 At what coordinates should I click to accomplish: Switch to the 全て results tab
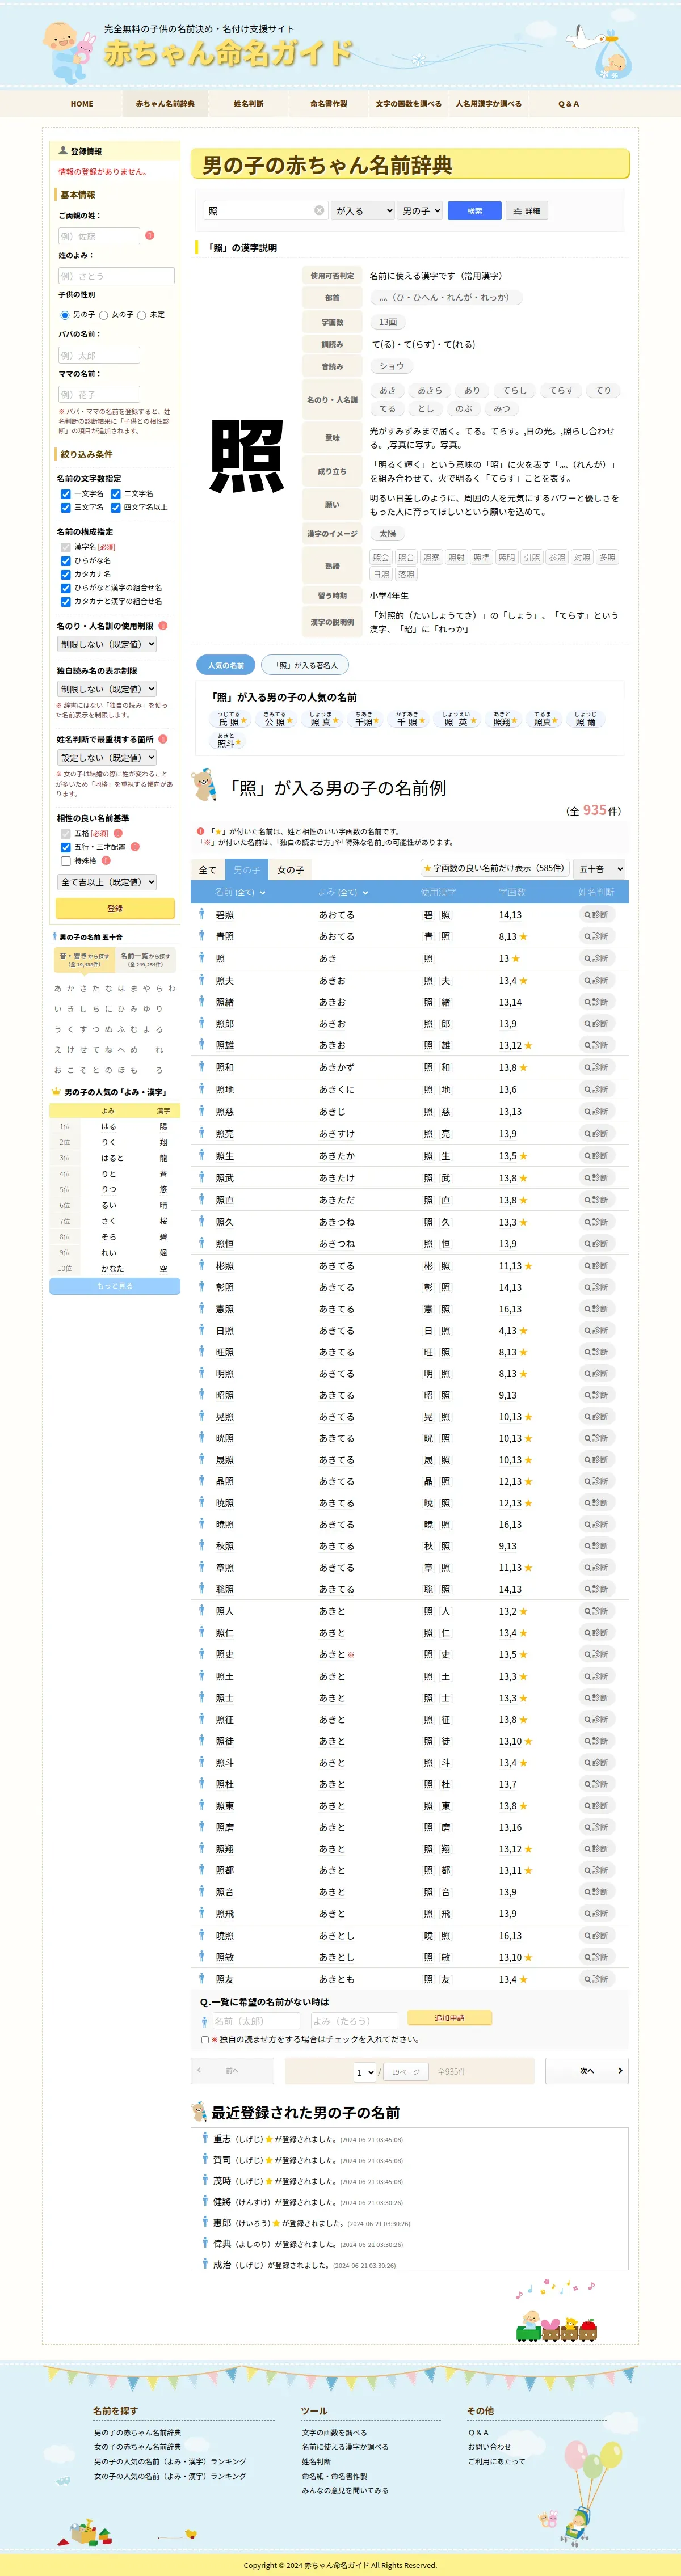pyautogui.click(x=207, y=870)
